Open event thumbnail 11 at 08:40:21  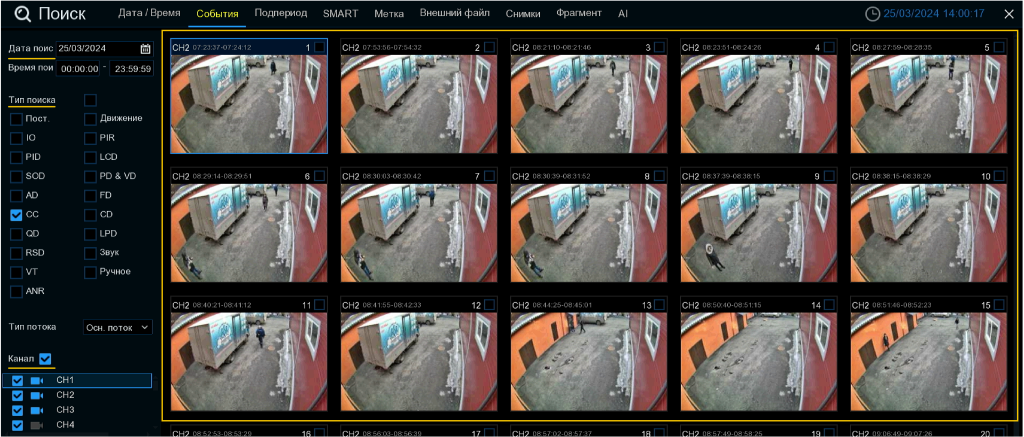(249, 361)
